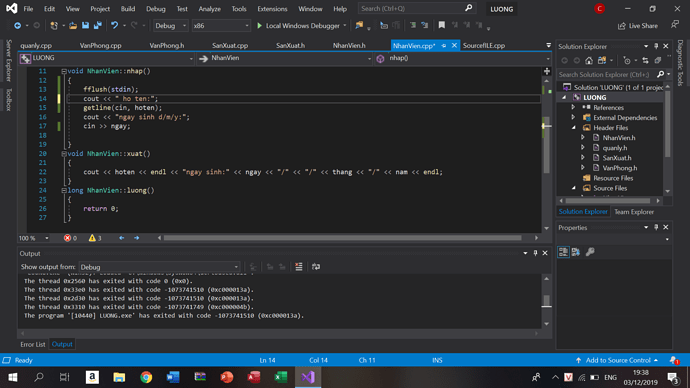Open the Debug configuration dropdown
The width and height of the screenshot is (690, 388).
(171, 26)
